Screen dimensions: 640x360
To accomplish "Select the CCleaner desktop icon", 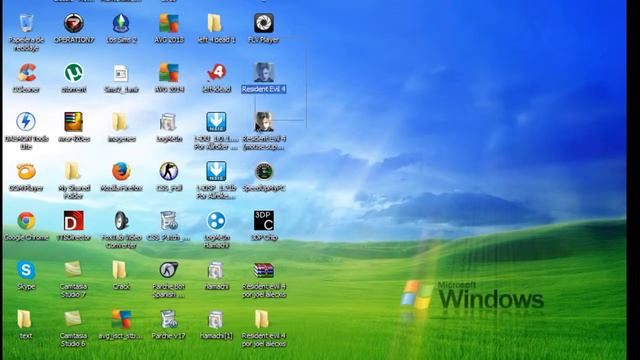I will point(27,73).
